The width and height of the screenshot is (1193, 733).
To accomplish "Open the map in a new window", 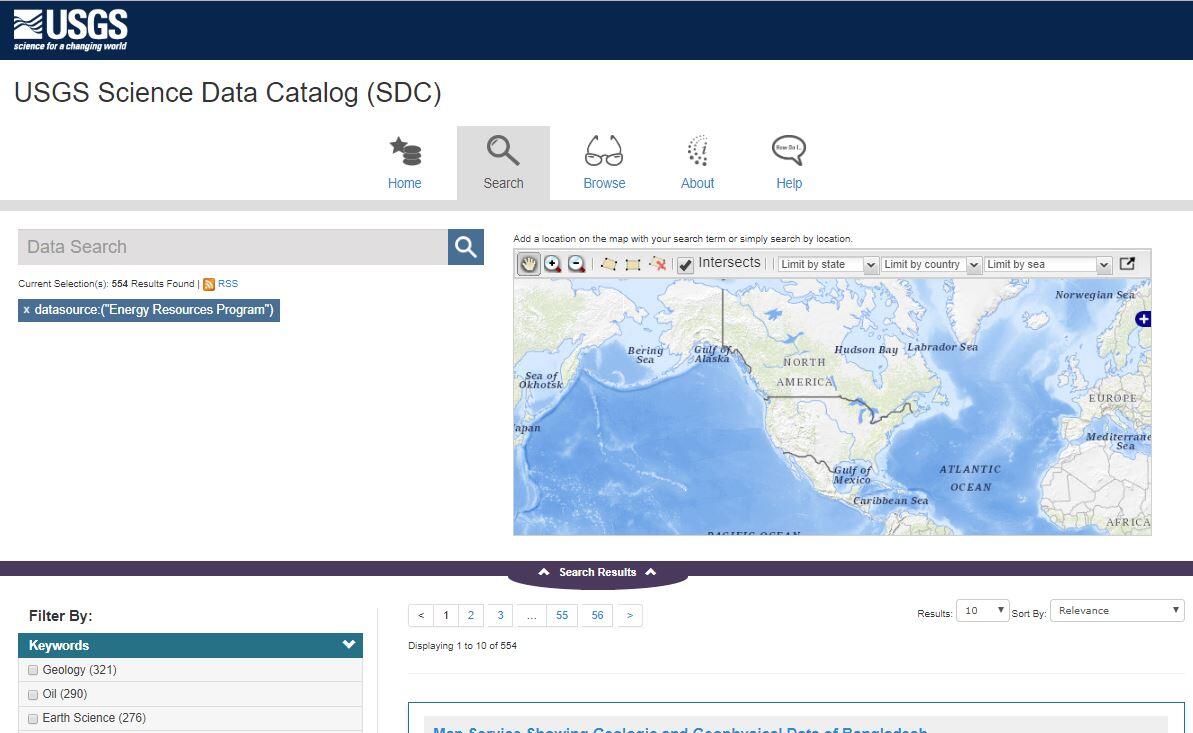I will coord(1128,263).
